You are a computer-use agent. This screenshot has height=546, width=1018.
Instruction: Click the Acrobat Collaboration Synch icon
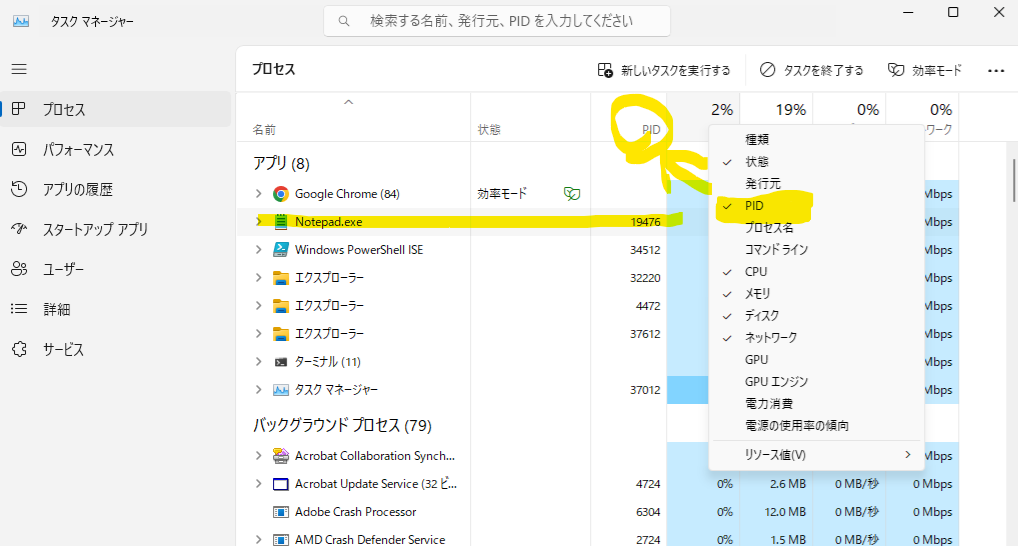(x=280, y=456)
